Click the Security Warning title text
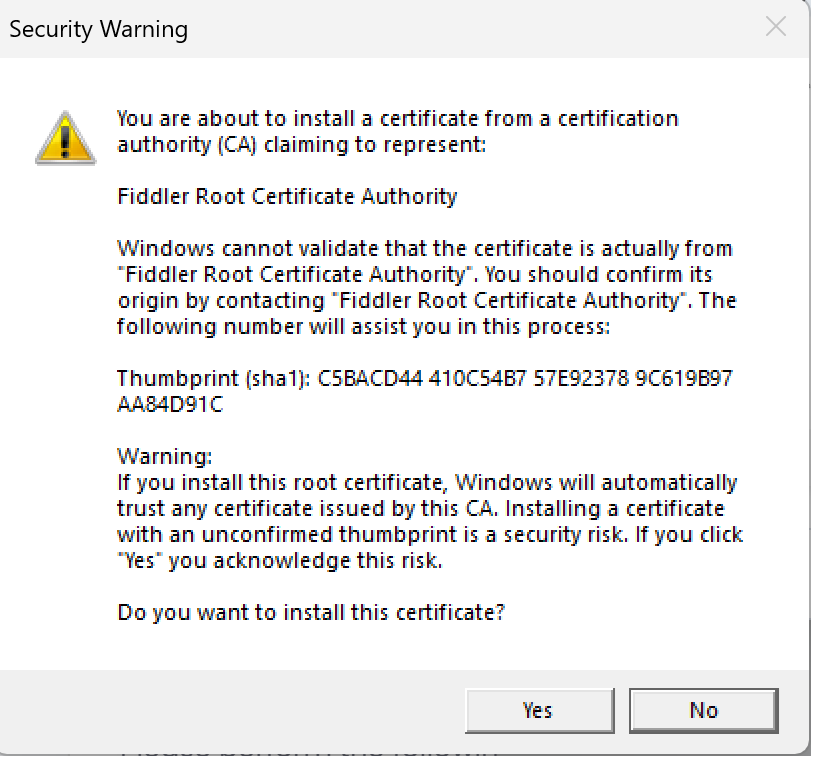This screenshot has height=759, width=820. [x=98, y=29]
